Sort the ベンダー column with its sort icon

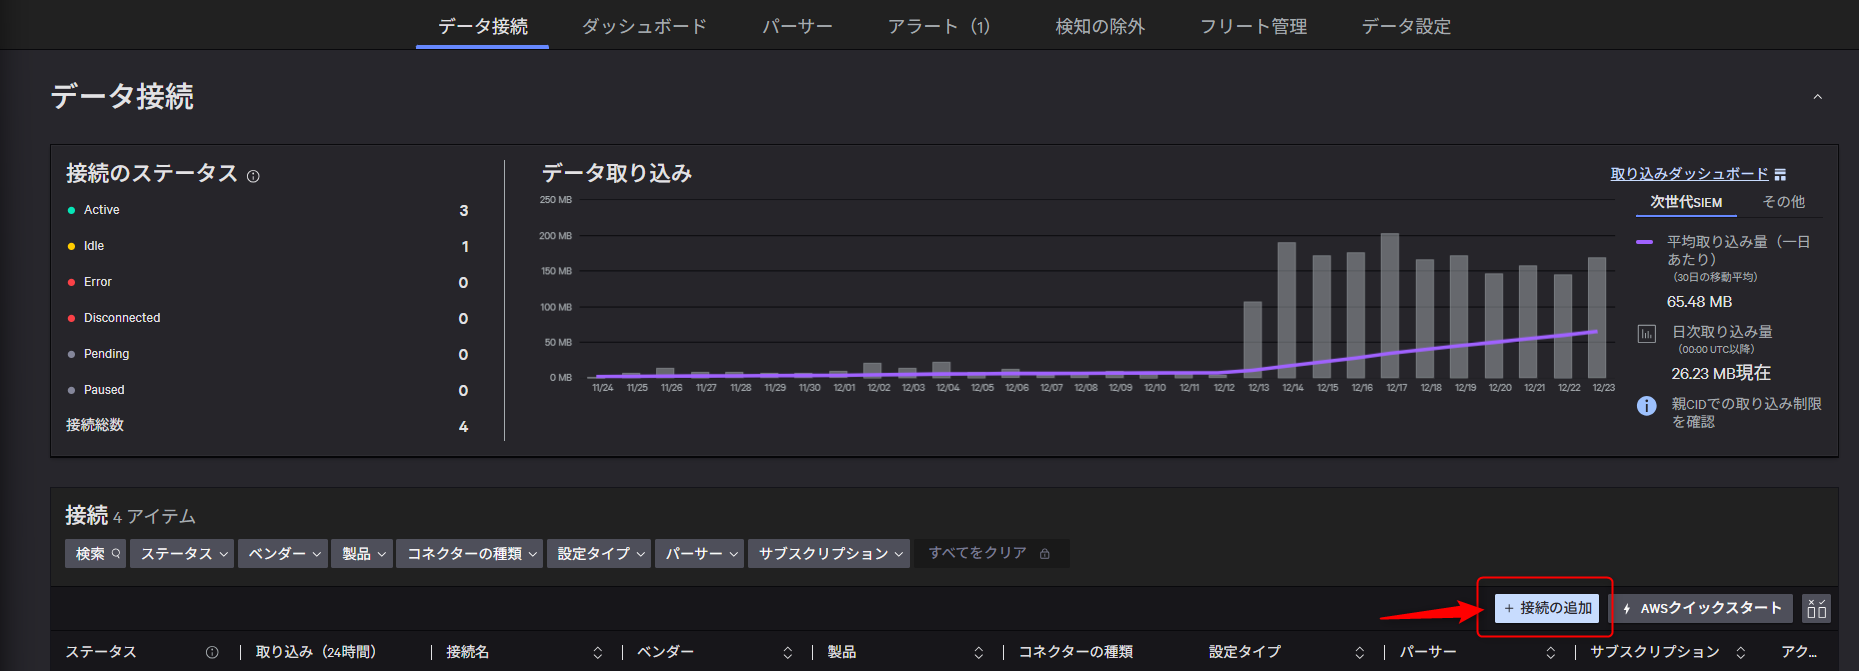(788, 652)
